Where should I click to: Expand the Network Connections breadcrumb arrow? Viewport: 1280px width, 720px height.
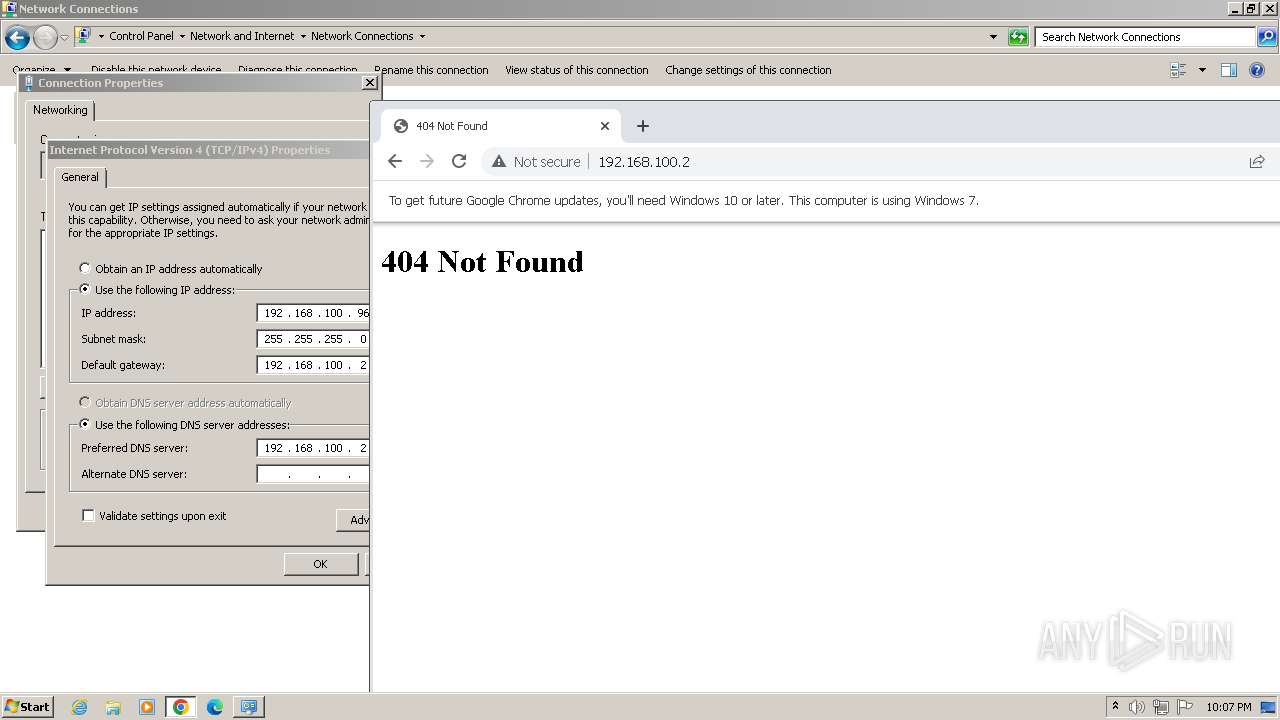tap(422, 36)
